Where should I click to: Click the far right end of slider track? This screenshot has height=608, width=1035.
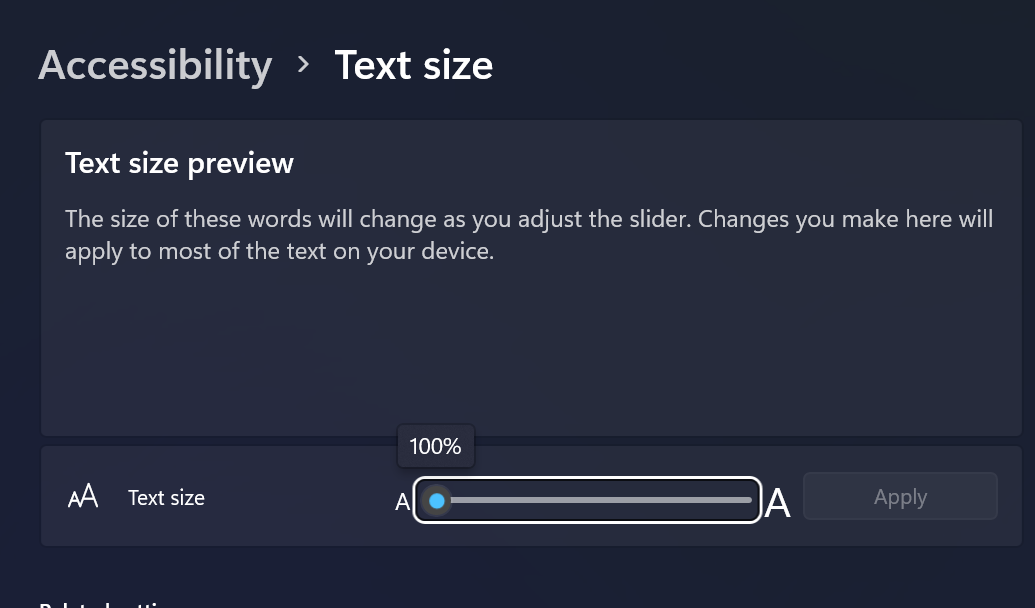[x=749, y=500]
